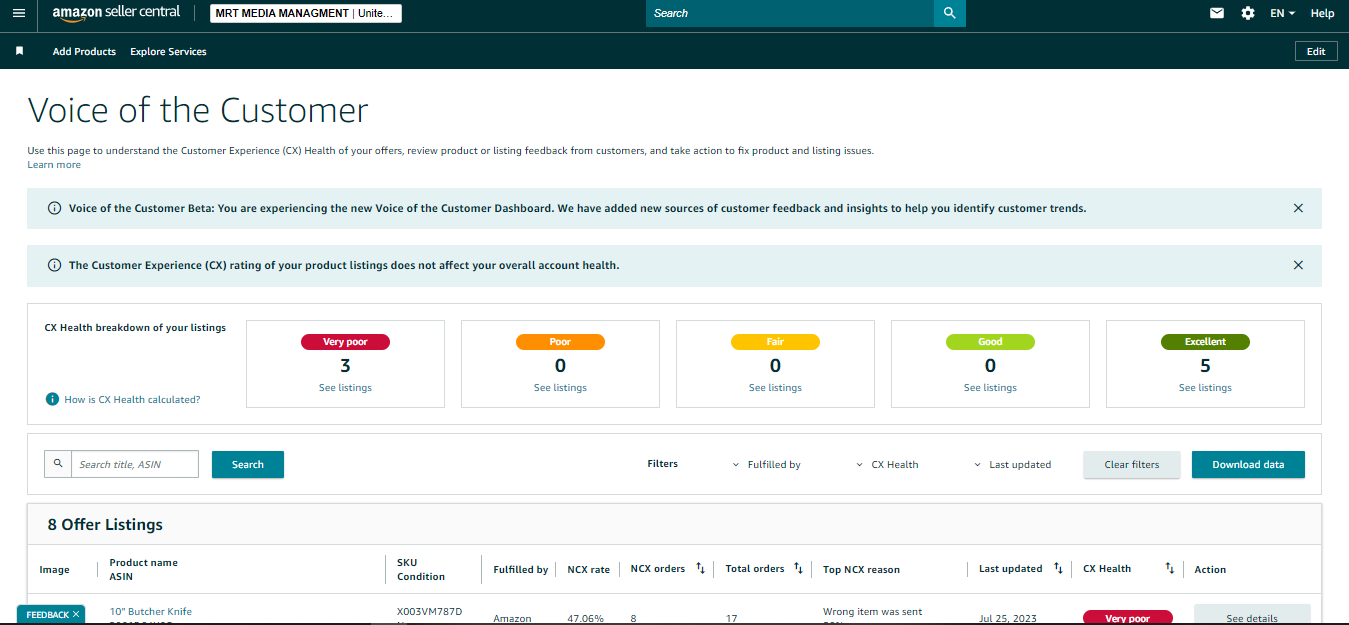See listings under Good
The image size is (1349, 625).
click(990, 388)
